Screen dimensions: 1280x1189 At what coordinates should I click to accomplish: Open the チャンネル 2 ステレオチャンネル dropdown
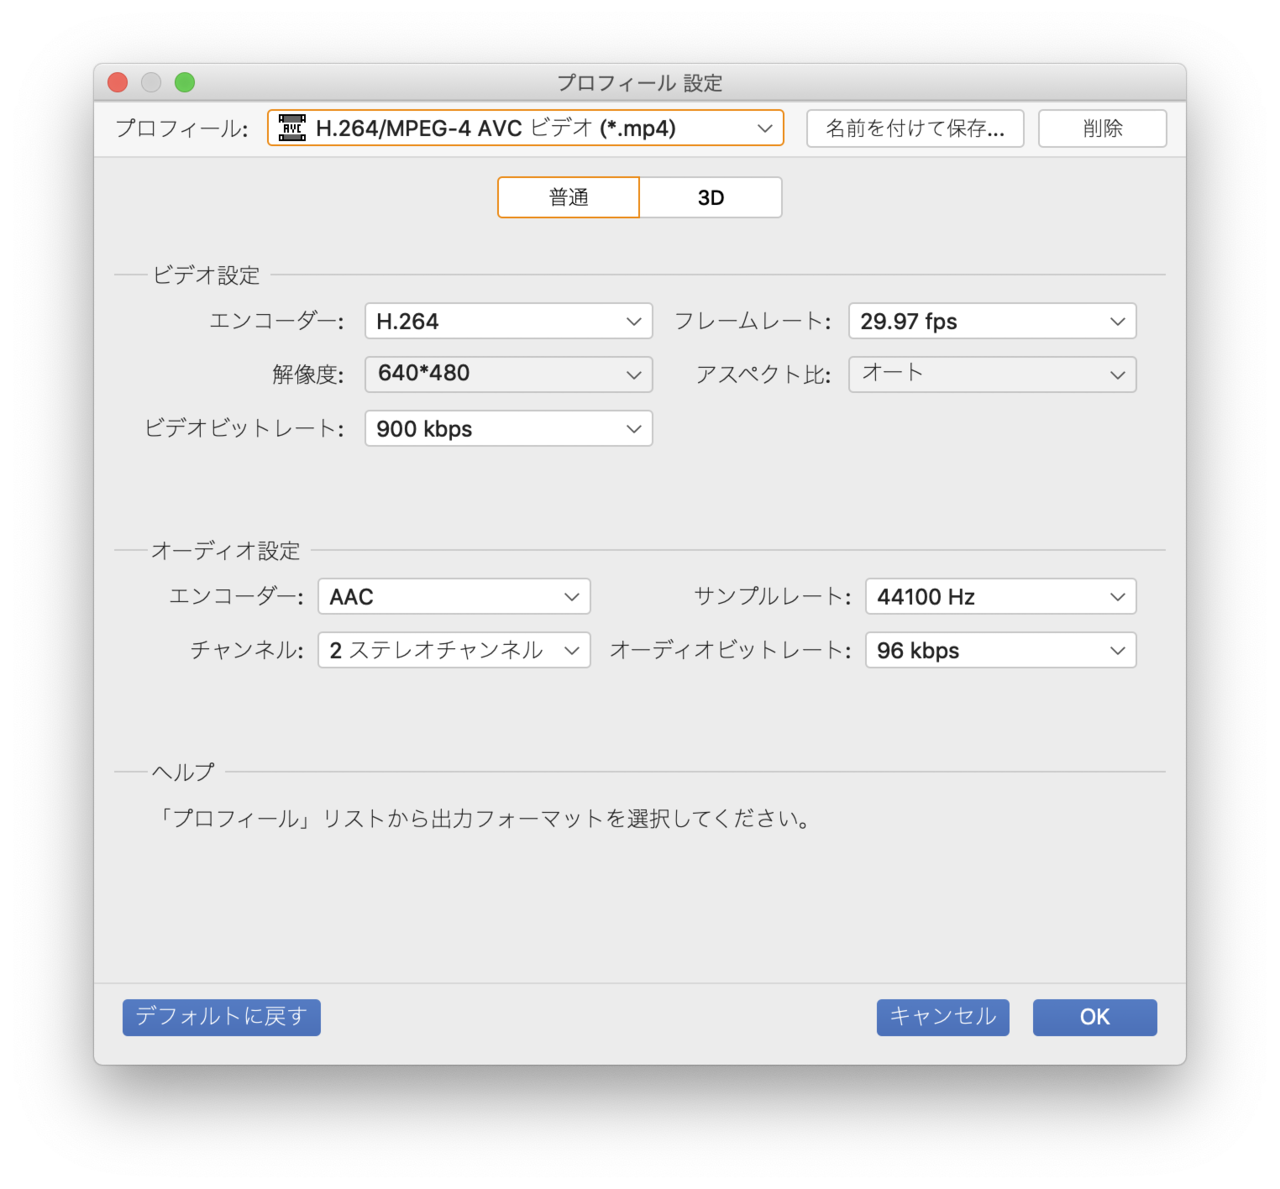pos(454,650)
